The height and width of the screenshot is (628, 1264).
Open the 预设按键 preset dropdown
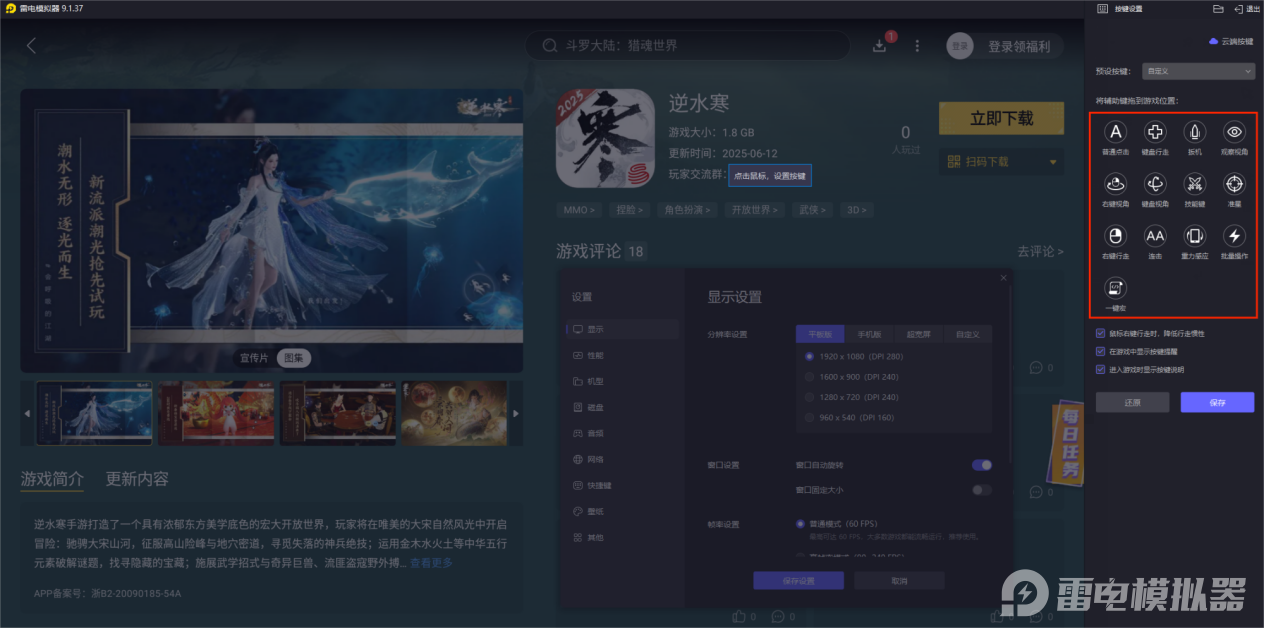1197,70
